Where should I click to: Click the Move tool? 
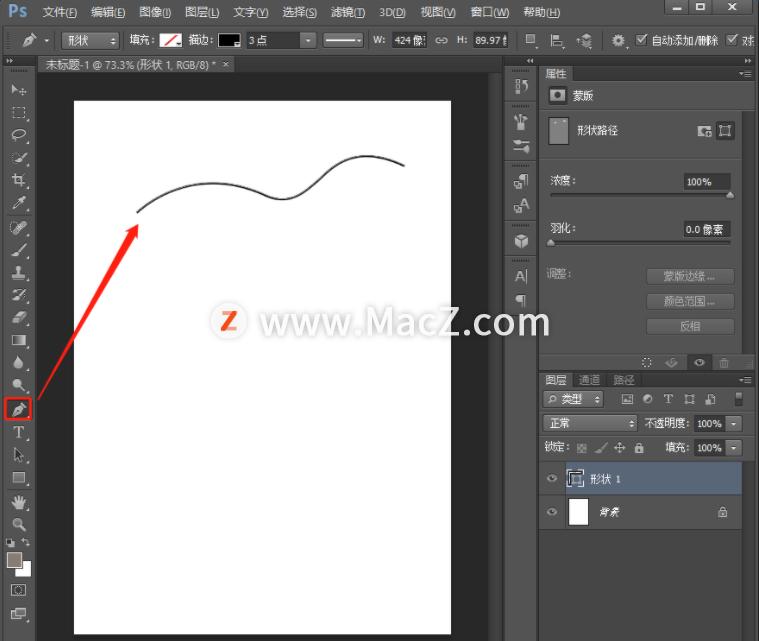(x=18, y=90)
